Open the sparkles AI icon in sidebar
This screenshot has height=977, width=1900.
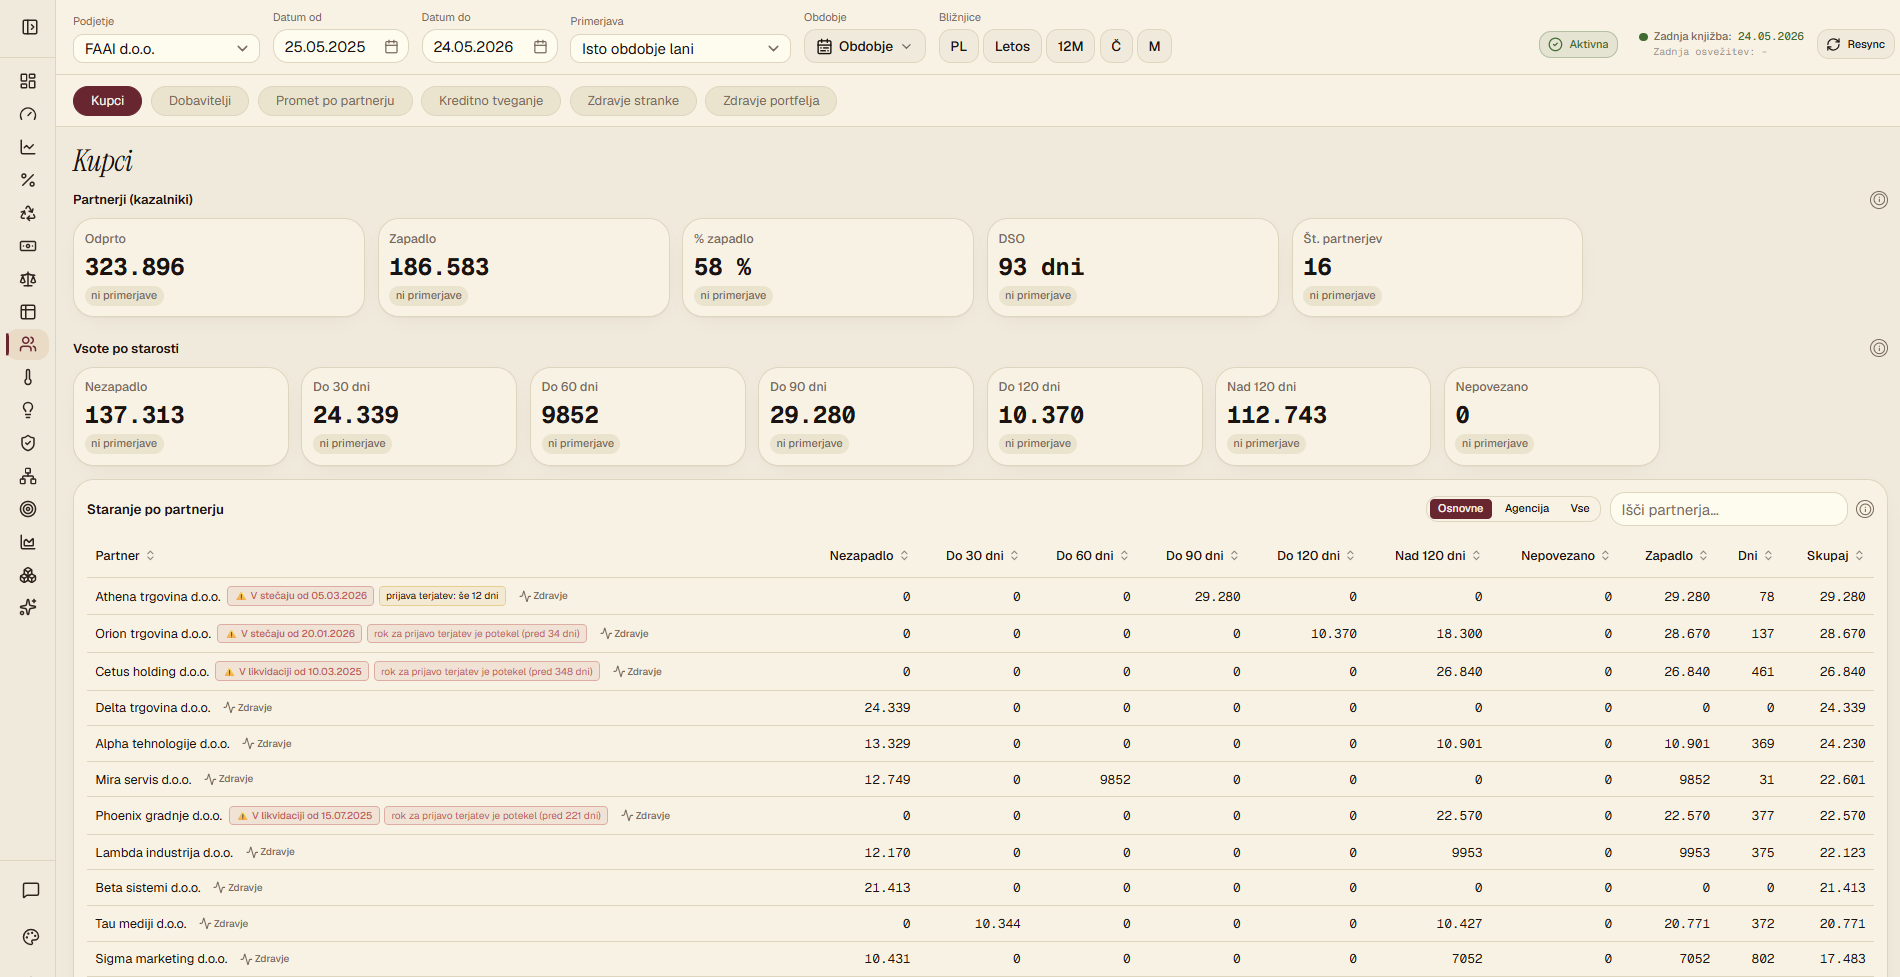28,607
